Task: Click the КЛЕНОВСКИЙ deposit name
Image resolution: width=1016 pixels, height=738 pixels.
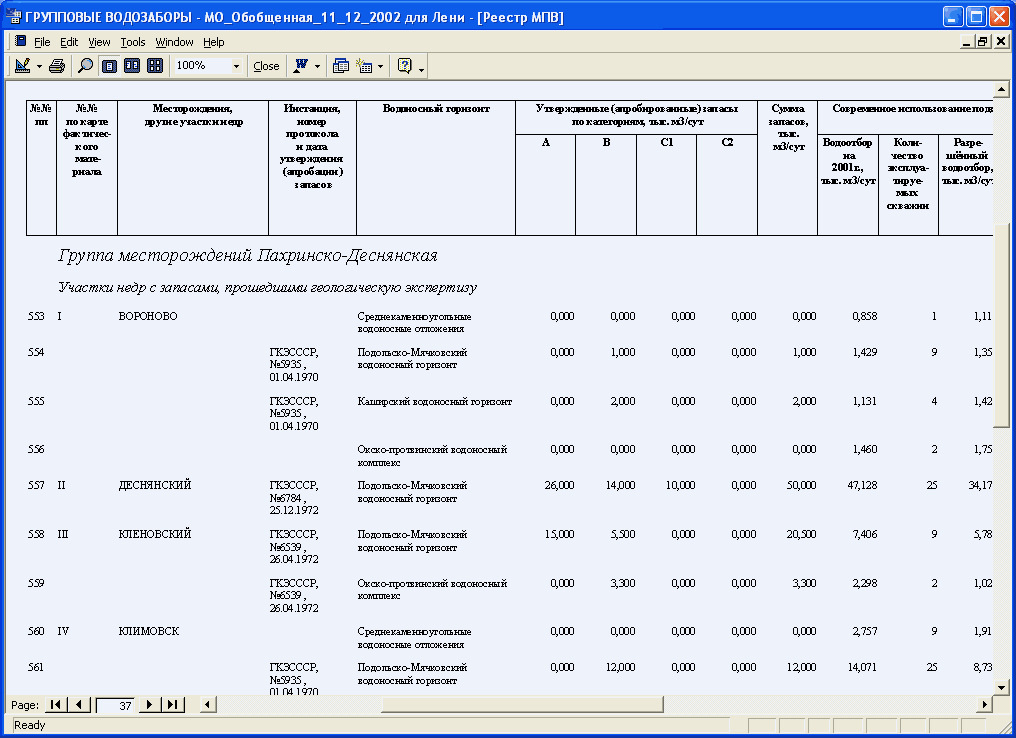Action: [x=155, y=535]
